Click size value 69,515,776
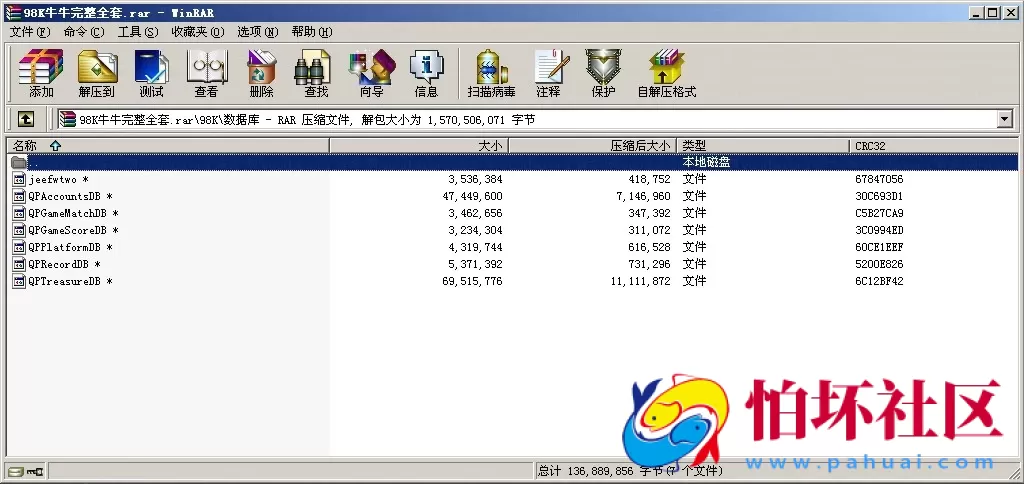Viewport: 1024px width, 484px height. pyautogui.click(x=472, y=282)
